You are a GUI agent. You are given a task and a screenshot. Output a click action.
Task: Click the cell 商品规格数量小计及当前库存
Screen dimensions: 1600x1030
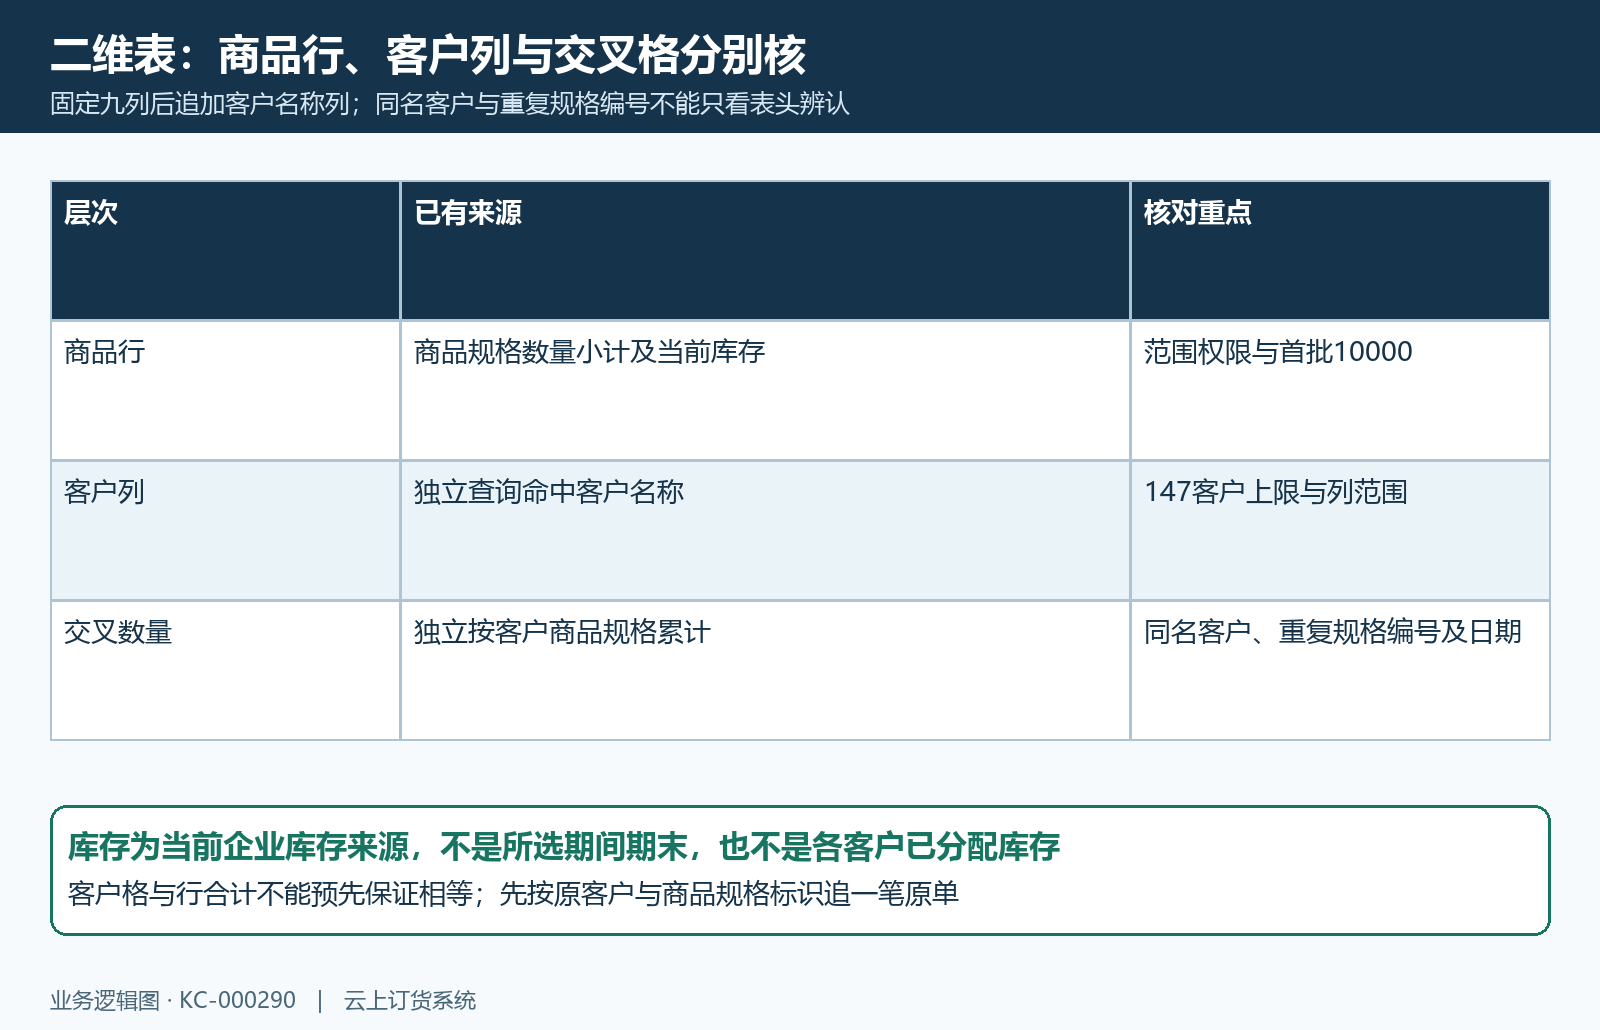point(765,390)
